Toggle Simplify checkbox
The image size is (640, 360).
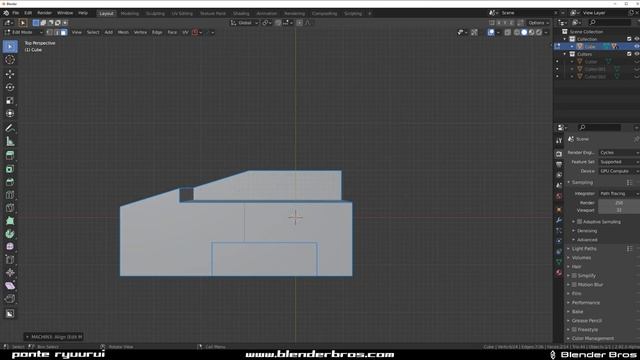pyautogui.click(x=574, y=276)
